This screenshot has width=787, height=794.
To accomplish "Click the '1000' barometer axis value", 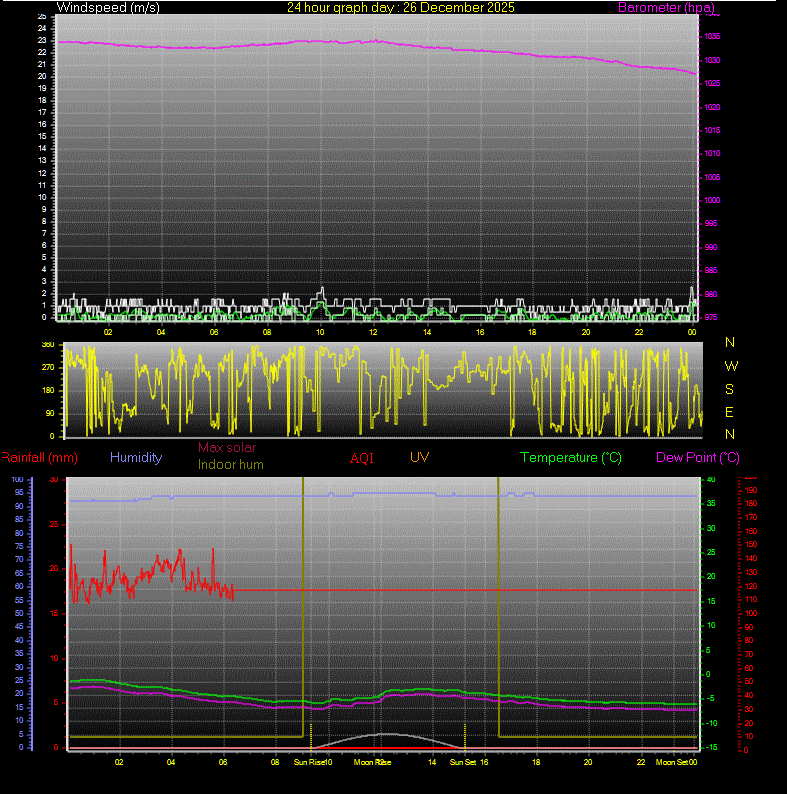I will tap(712, 201).
